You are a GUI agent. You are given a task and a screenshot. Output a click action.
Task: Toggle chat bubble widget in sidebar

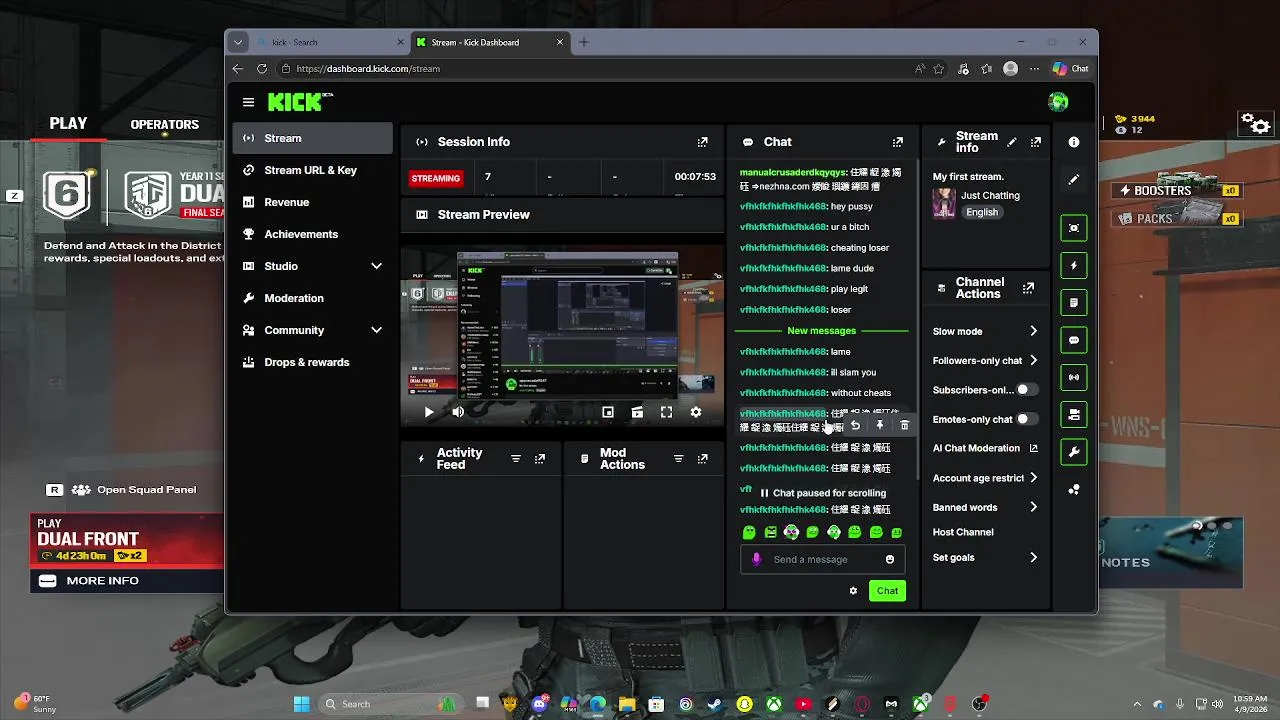[1074, 340]
